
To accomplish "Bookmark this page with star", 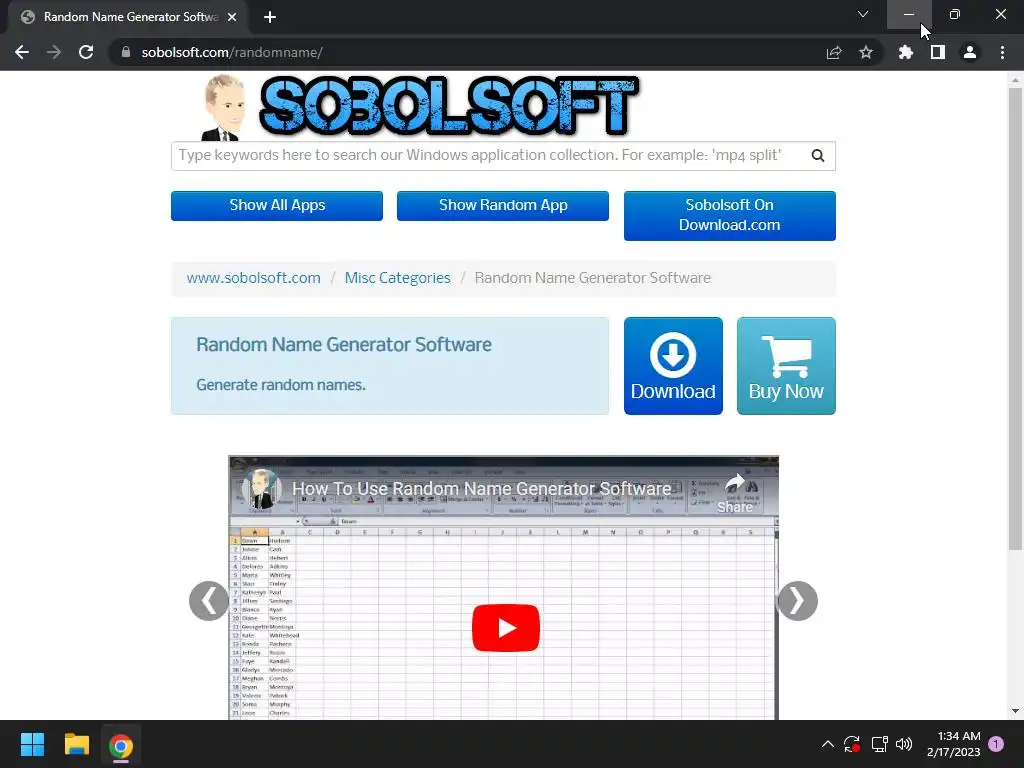I will (x=866, y=52).
